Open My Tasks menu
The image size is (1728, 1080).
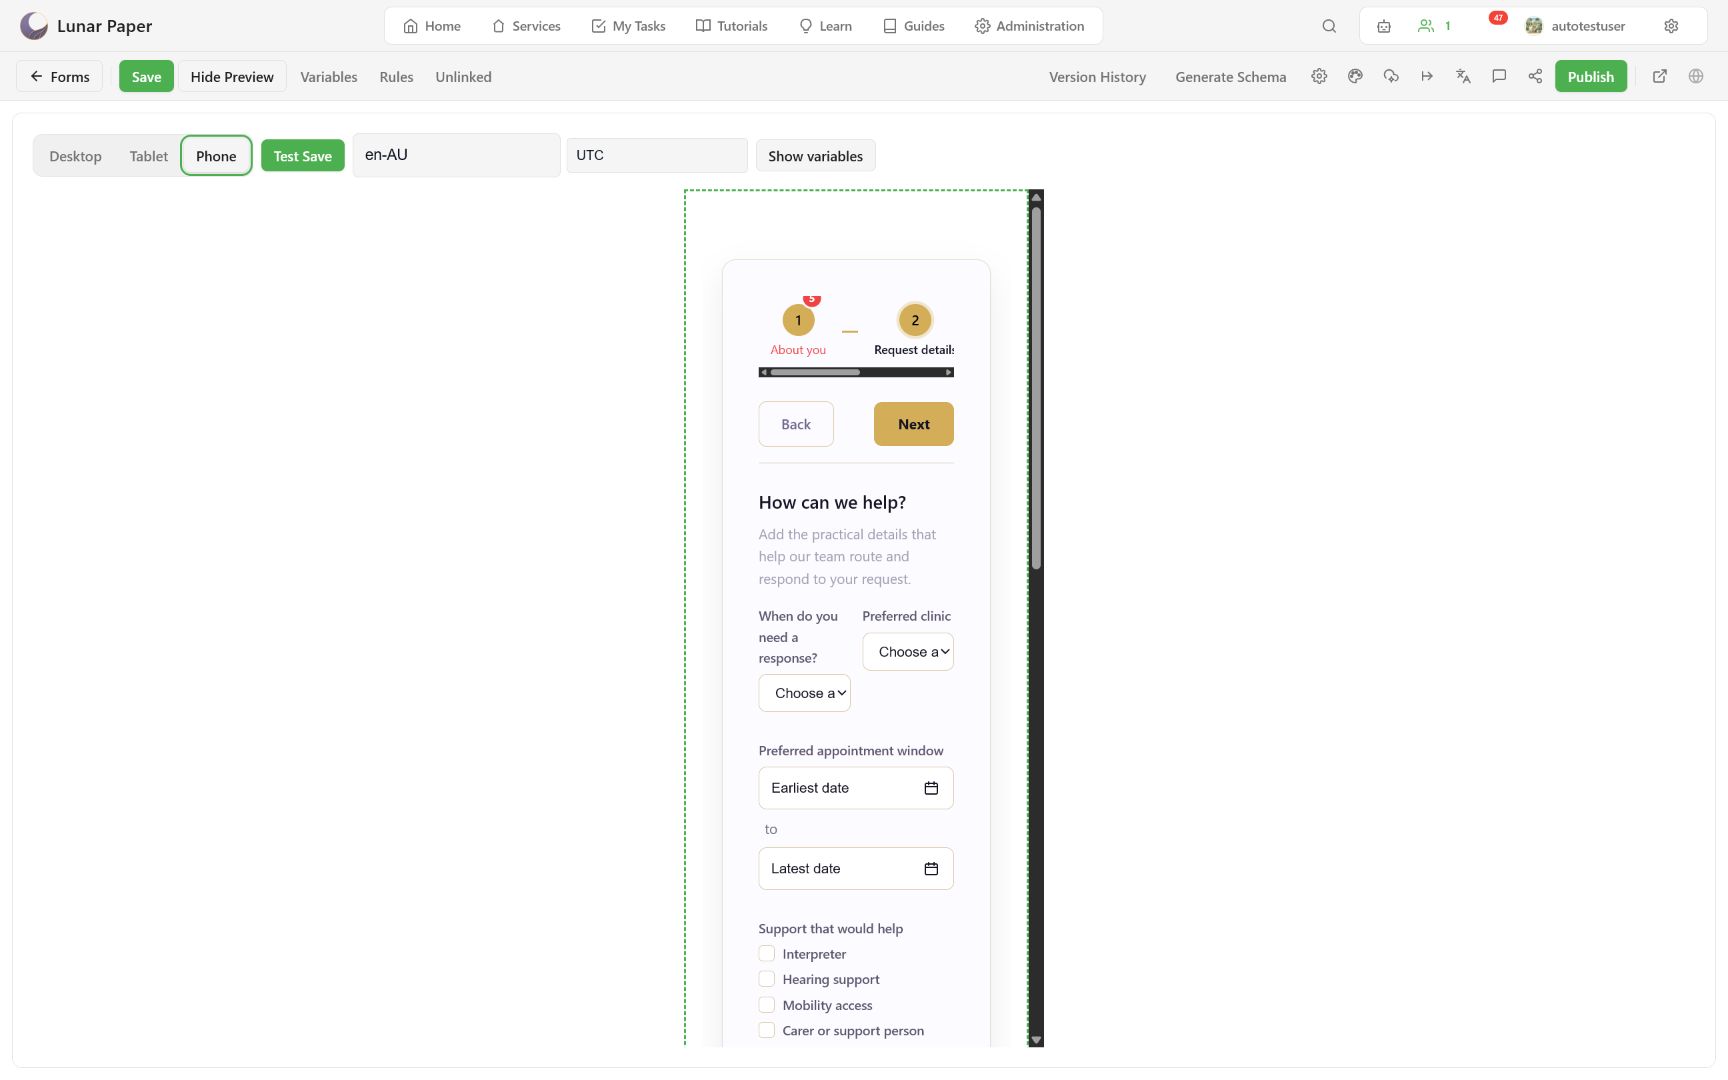[628, 26]
